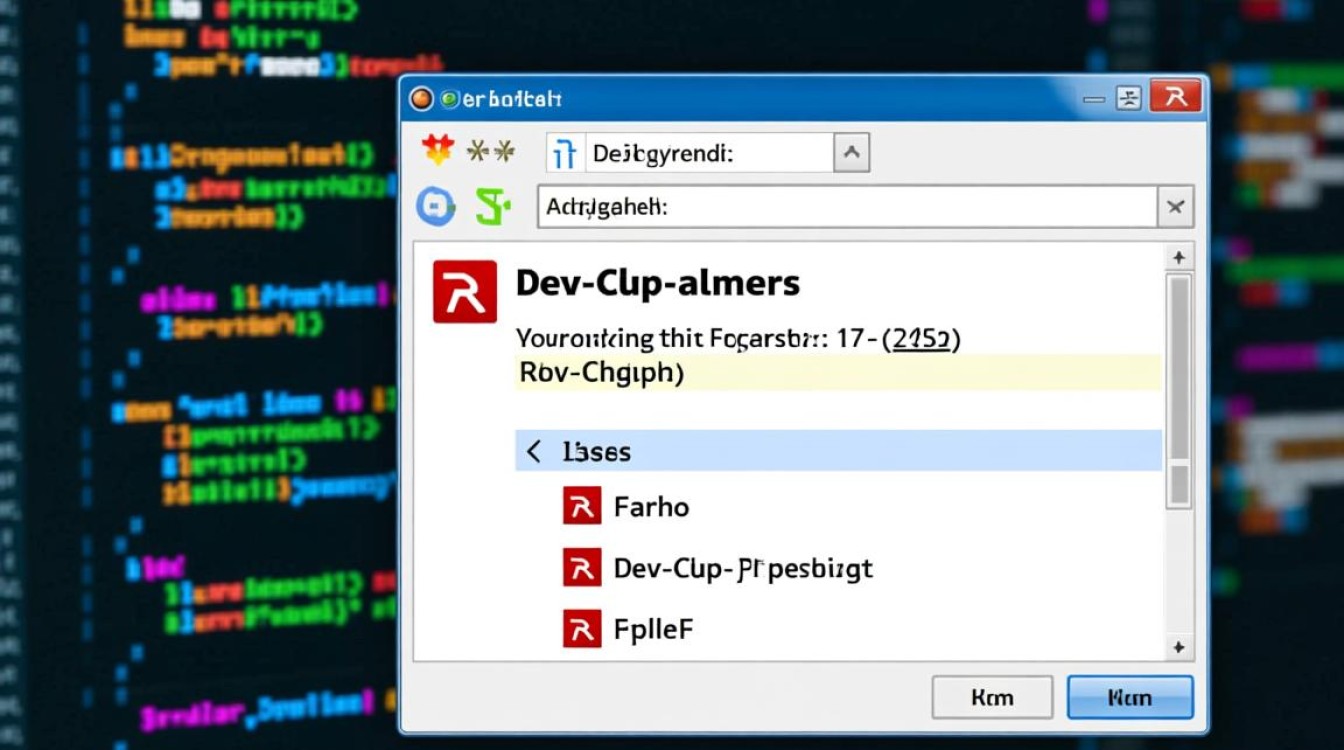Screen dimensions: 1344x750
Task: Click the double asterisk toolbar icon
Action: click(x=491, y=152)
